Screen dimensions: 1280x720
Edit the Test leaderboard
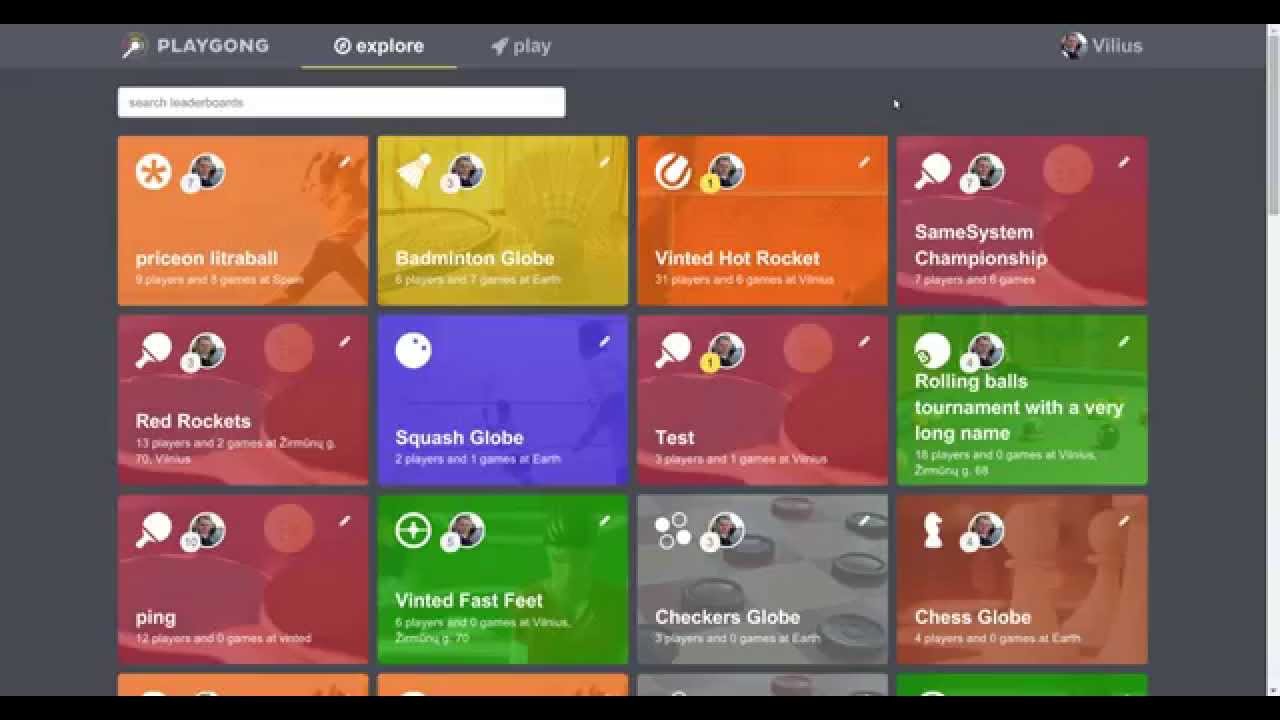[864, 342]
